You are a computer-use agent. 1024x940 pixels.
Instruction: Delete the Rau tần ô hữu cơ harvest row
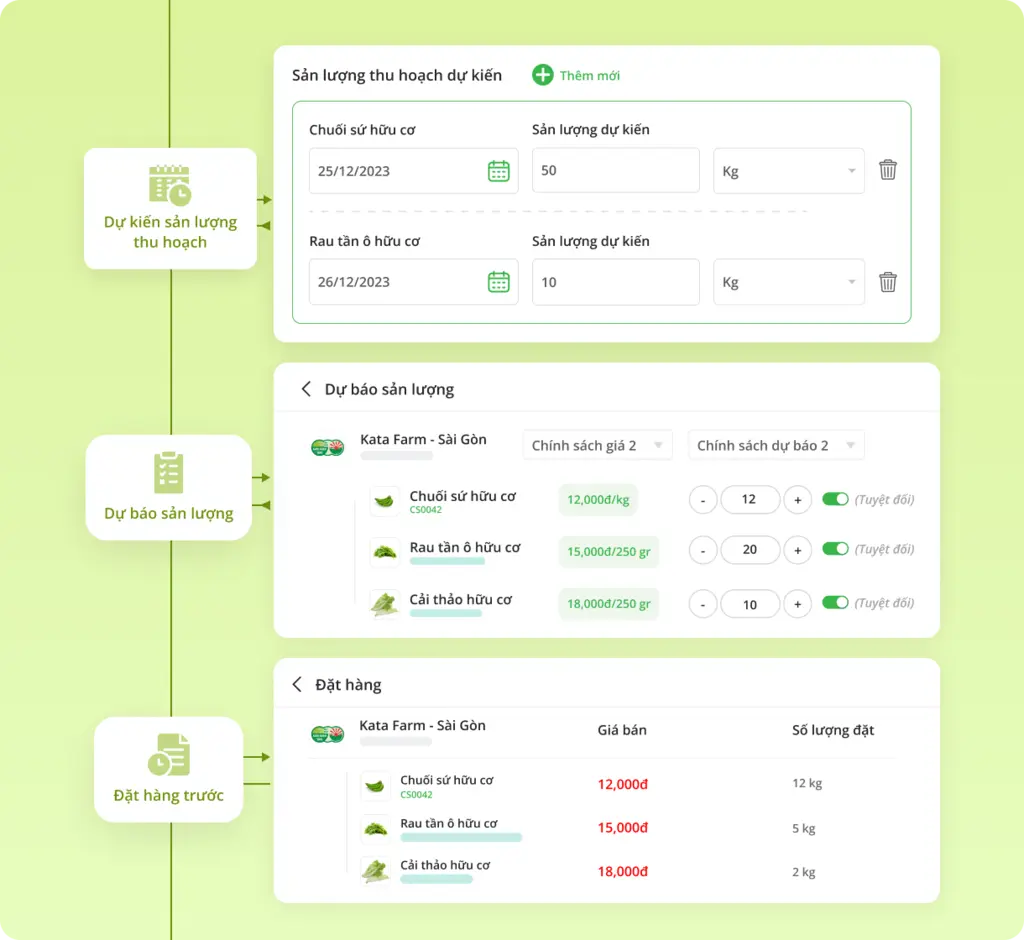[x=887, y=282]
